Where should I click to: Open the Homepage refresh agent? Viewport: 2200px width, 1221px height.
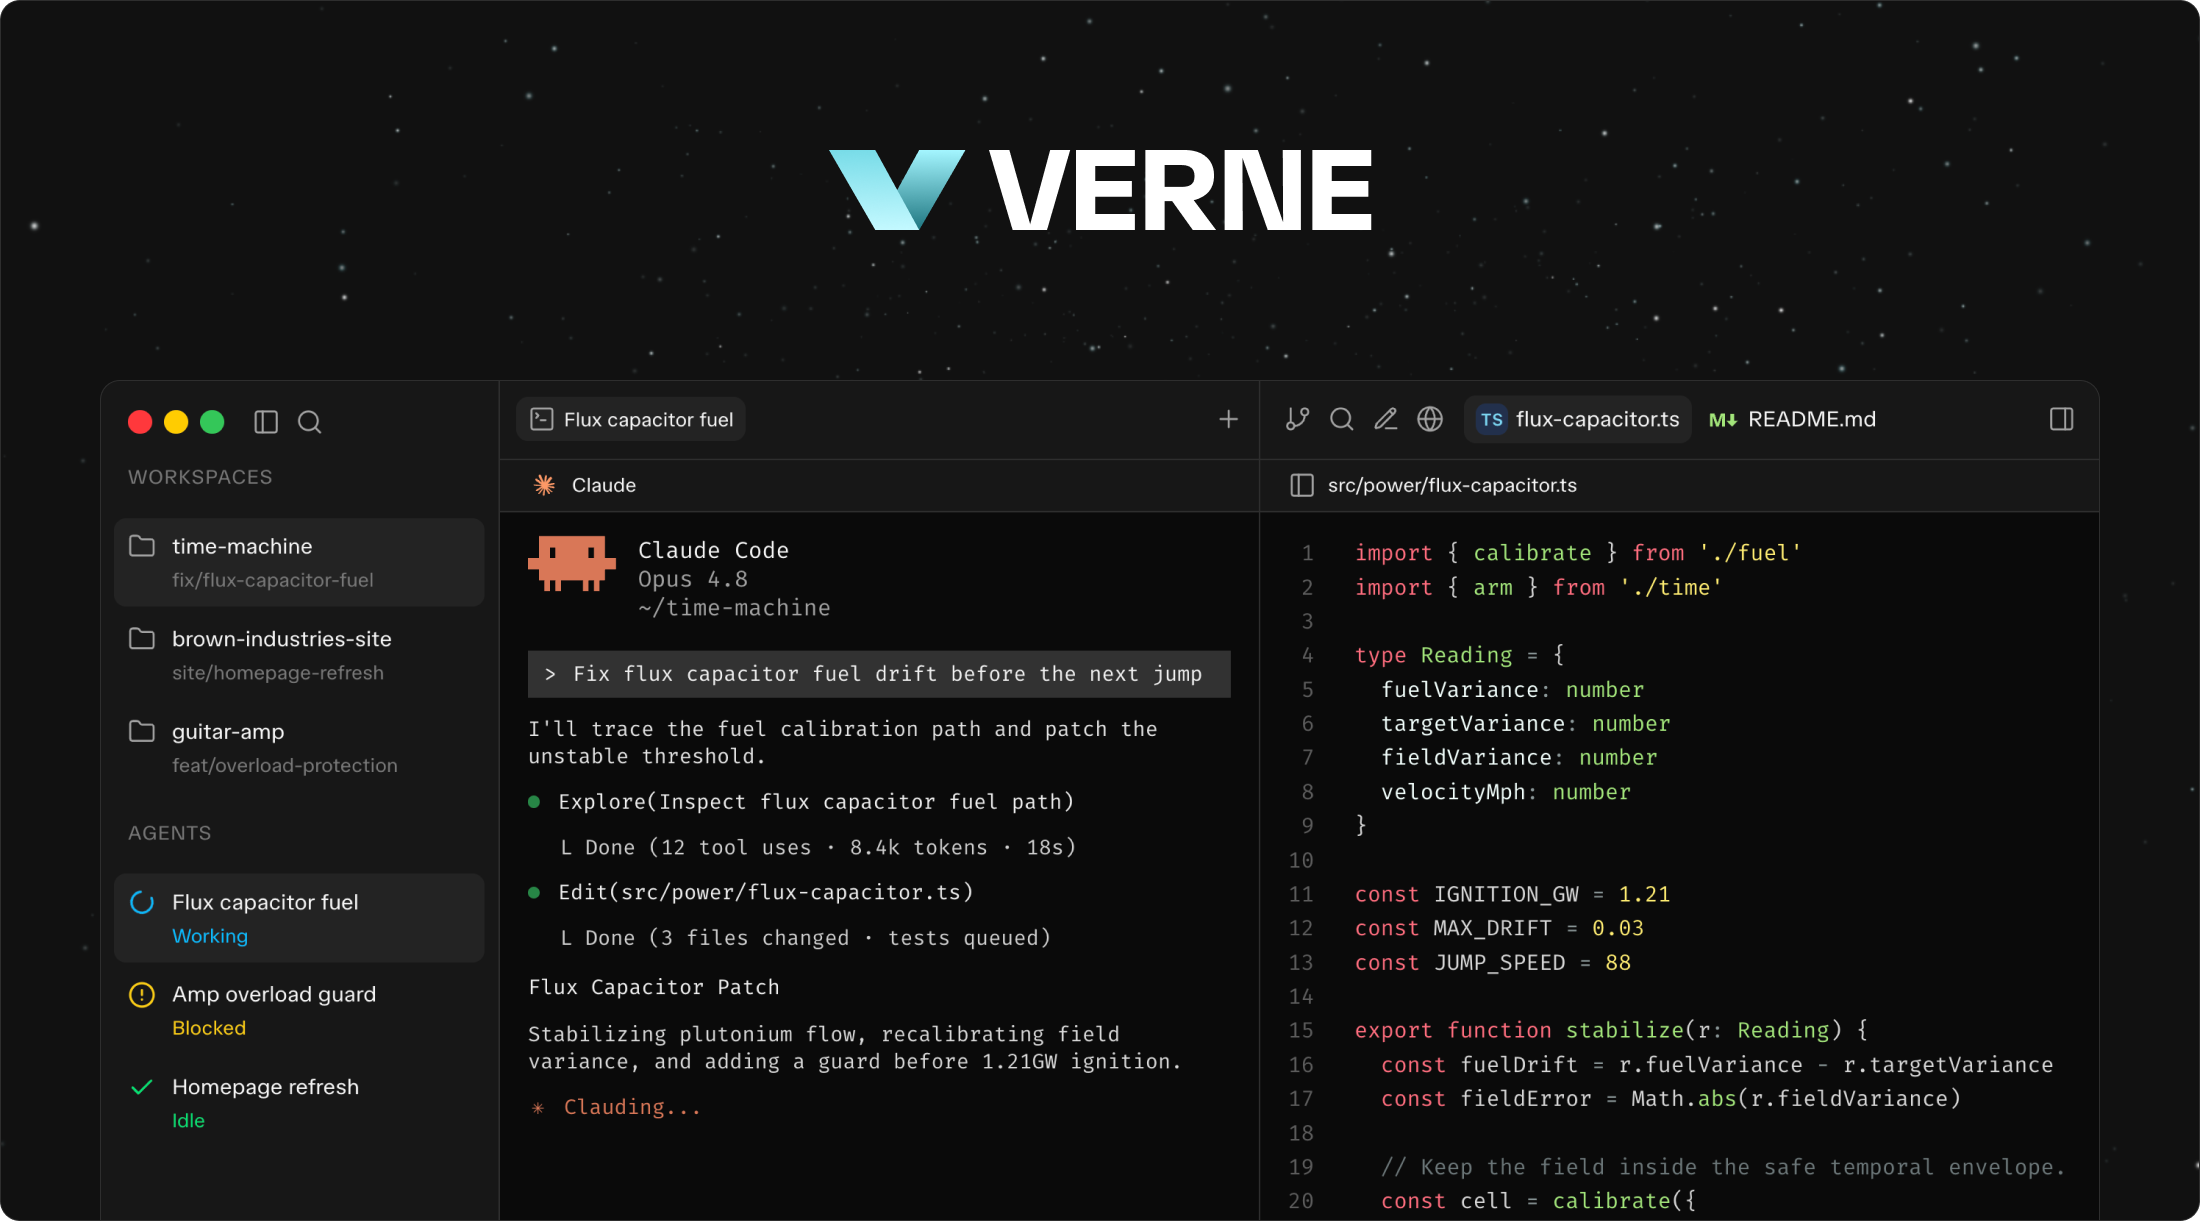pos(299,1103)
